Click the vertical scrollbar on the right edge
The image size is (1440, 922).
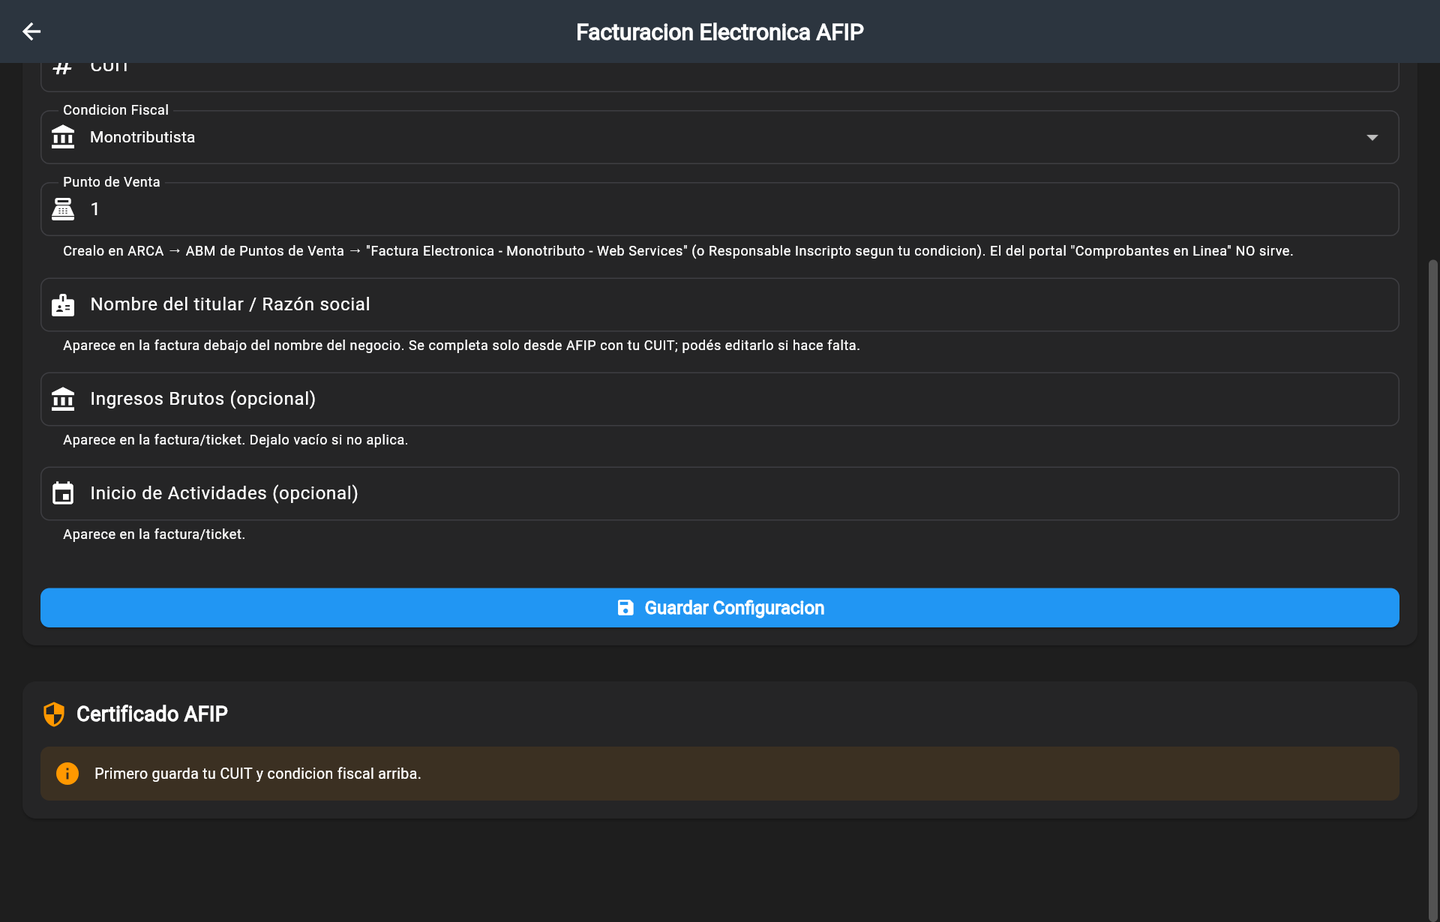point(1433,590)
